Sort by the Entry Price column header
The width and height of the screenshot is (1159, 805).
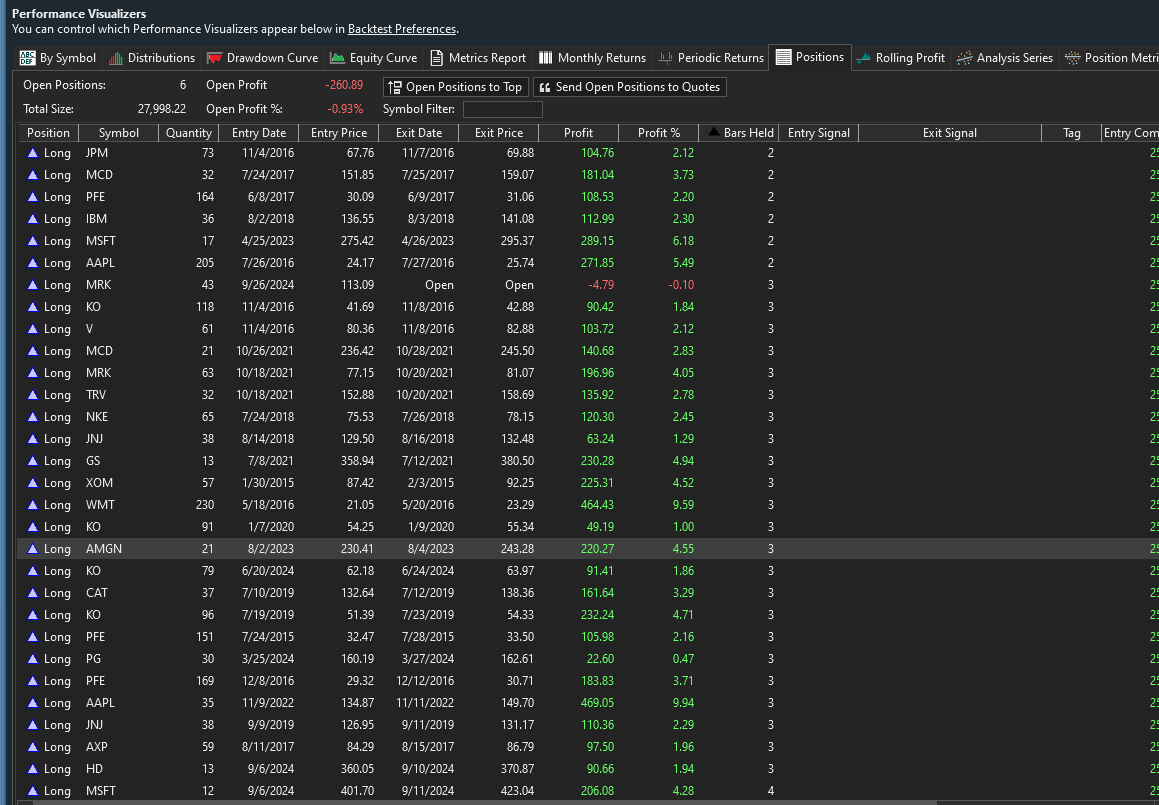(x=339, y=133)
